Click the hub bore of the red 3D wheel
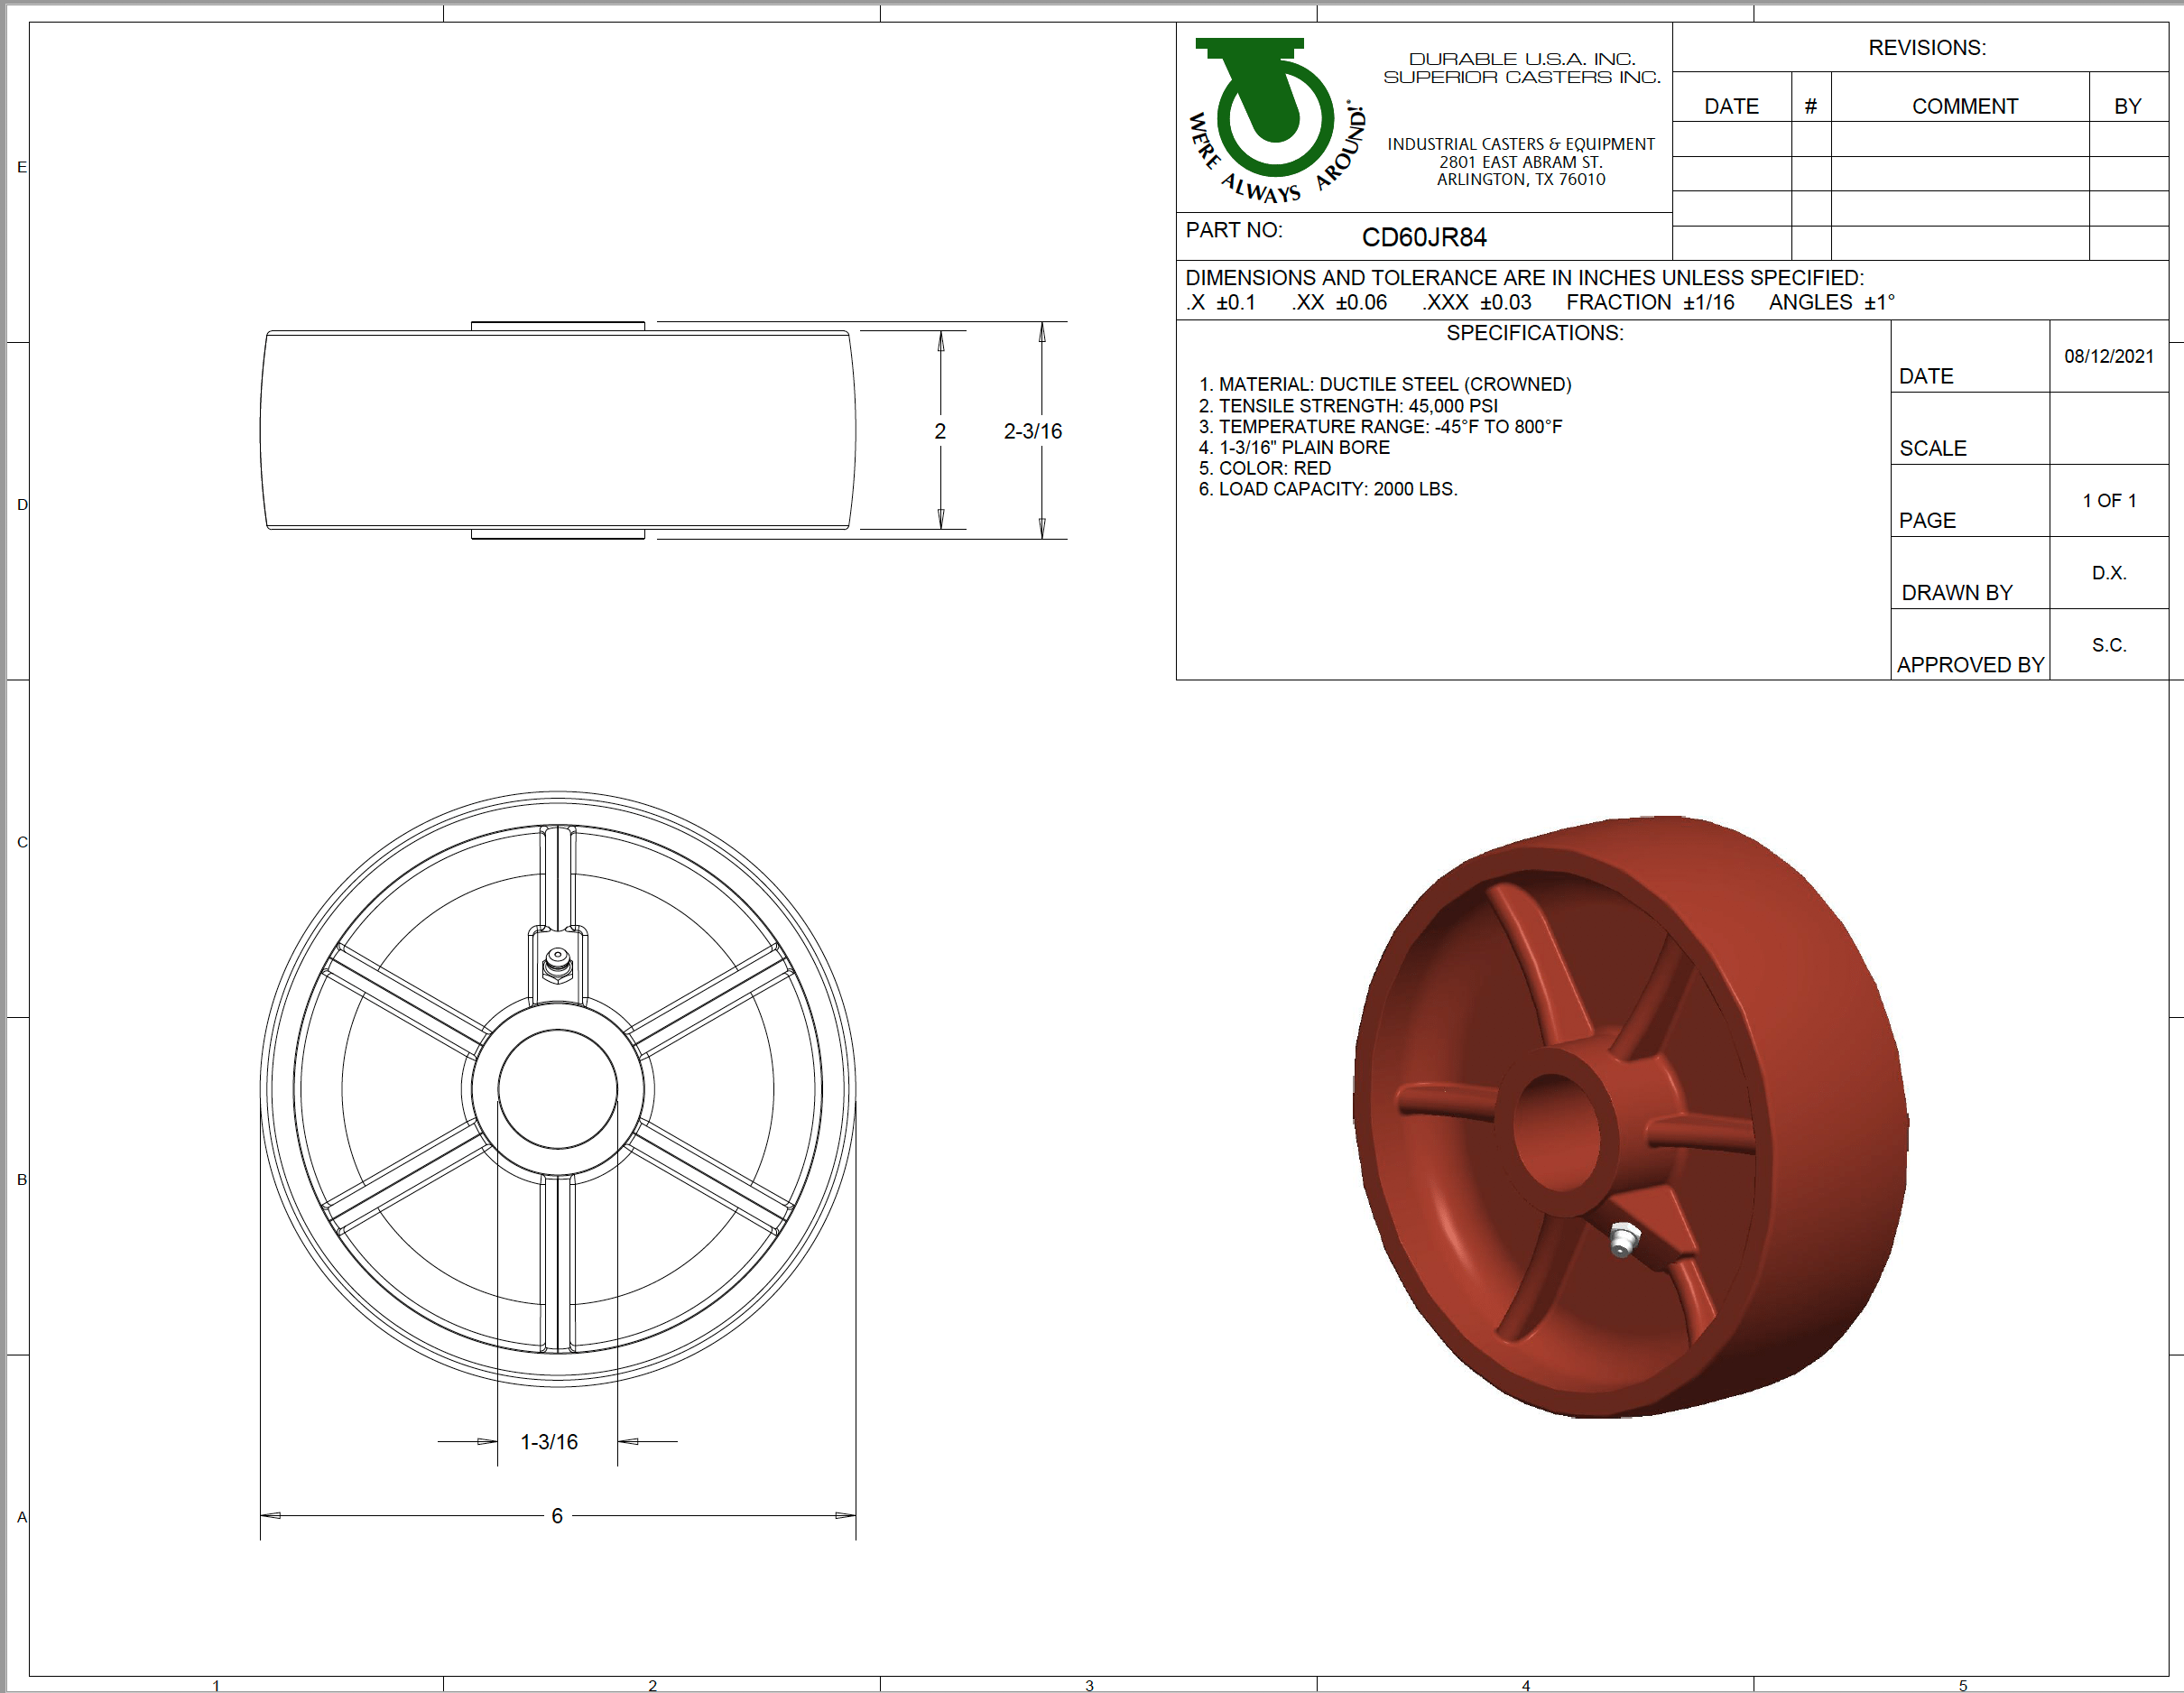Image resolution: width=2184 pixels, height=1693 pixels. tap(1556, 1133)
